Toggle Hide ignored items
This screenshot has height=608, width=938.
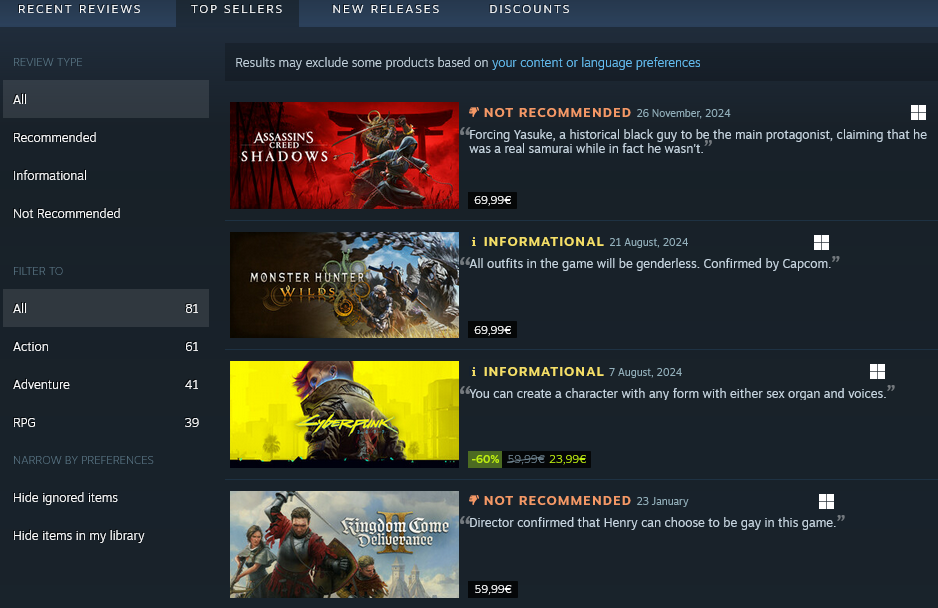click(x=106, y=497)
